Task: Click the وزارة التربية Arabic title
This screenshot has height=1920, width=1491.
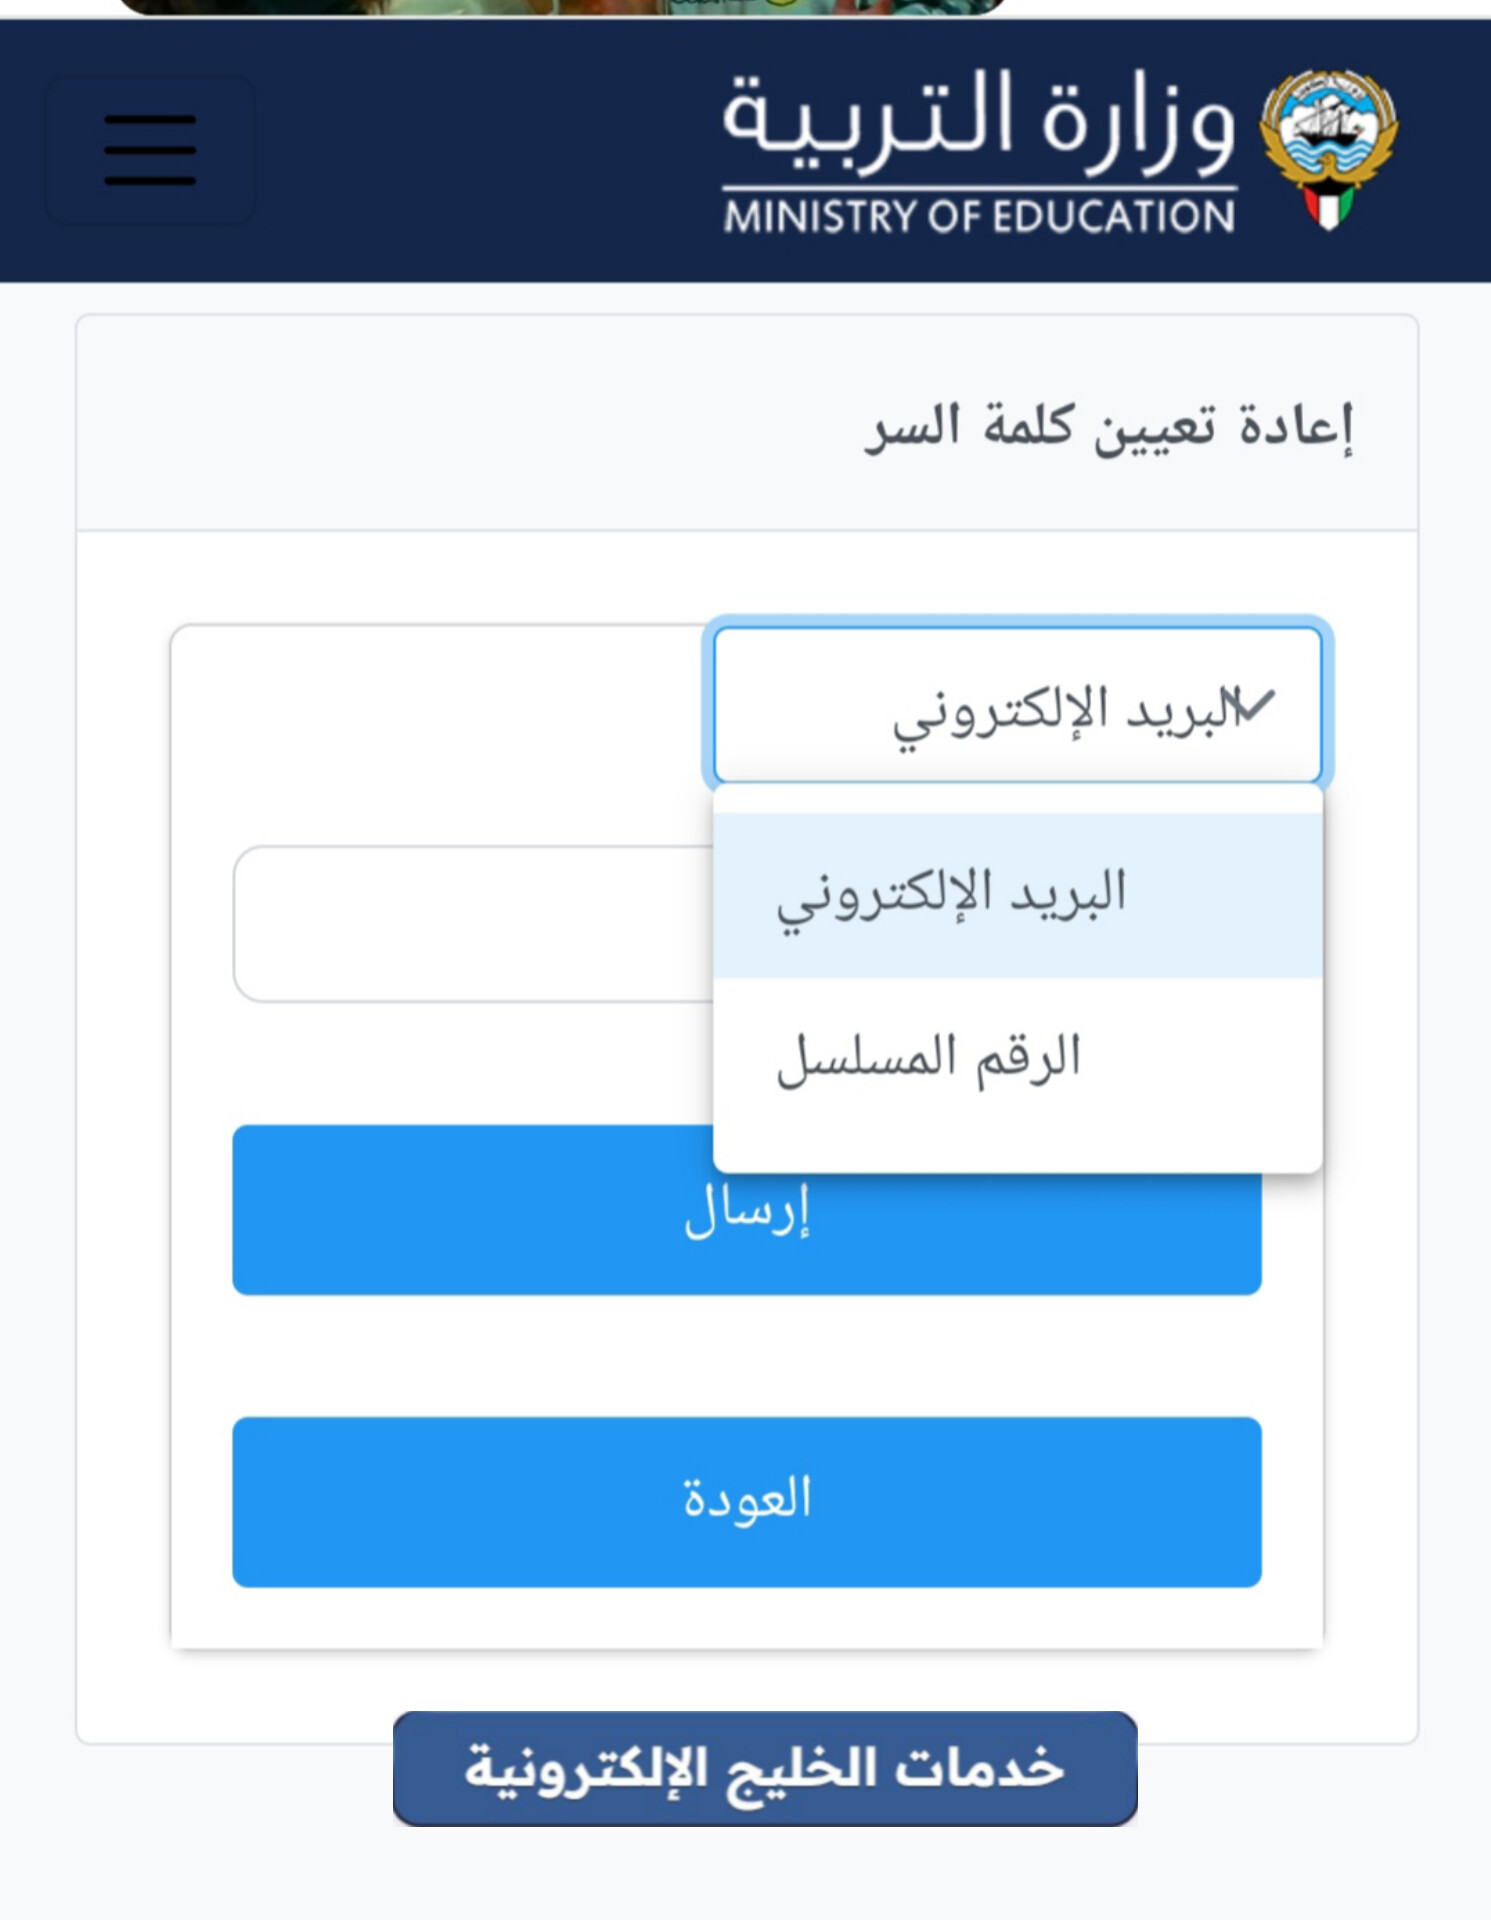Action: (978, 120)
